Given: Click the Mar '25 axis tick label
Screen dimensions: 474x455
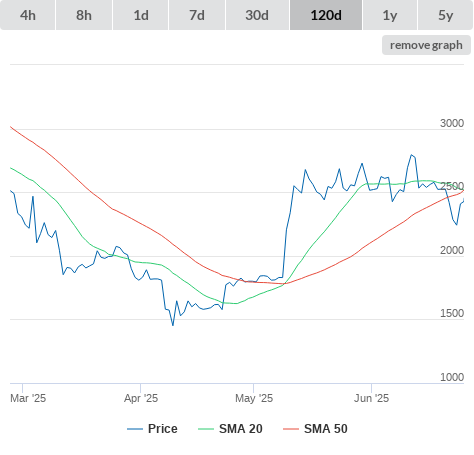Looking at the screenshot, I should [28, 398].
